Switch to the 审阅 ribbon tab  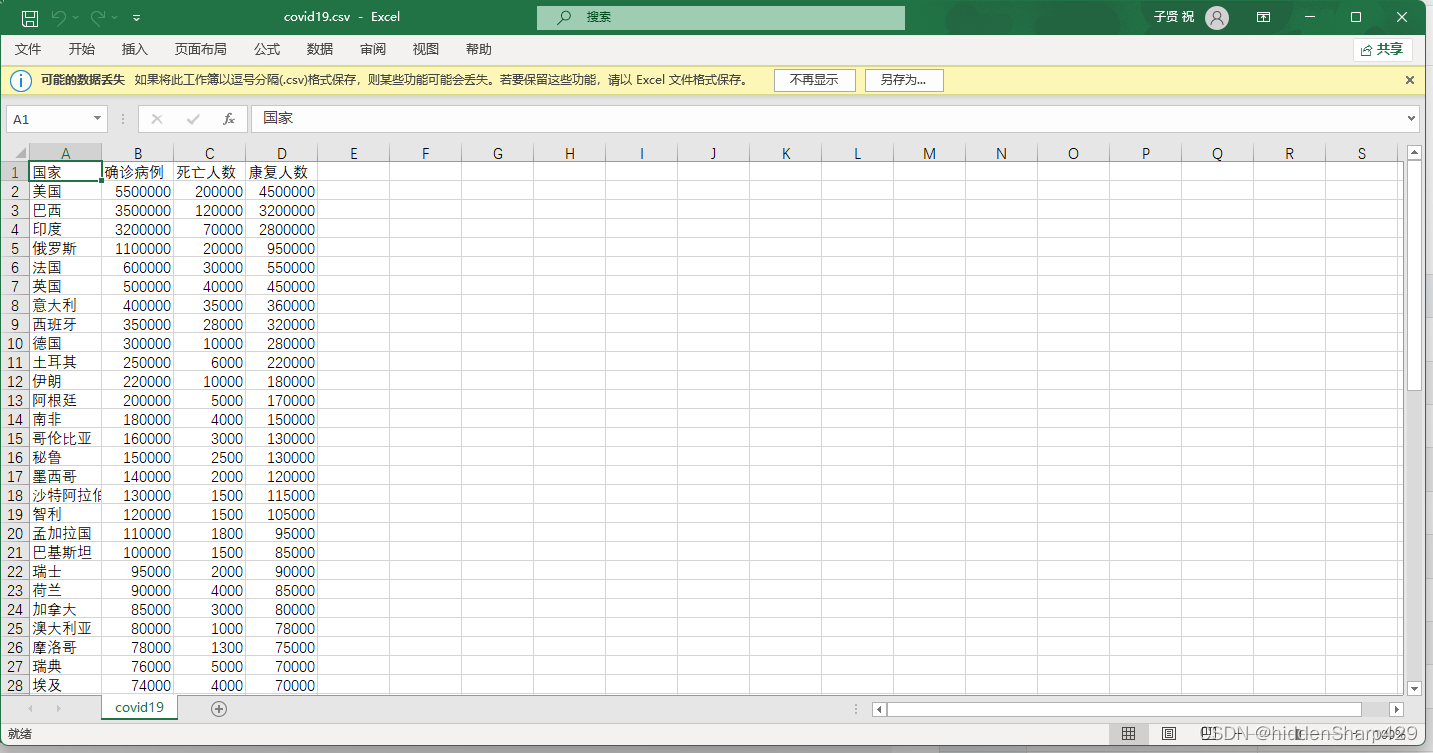point(373,49)
